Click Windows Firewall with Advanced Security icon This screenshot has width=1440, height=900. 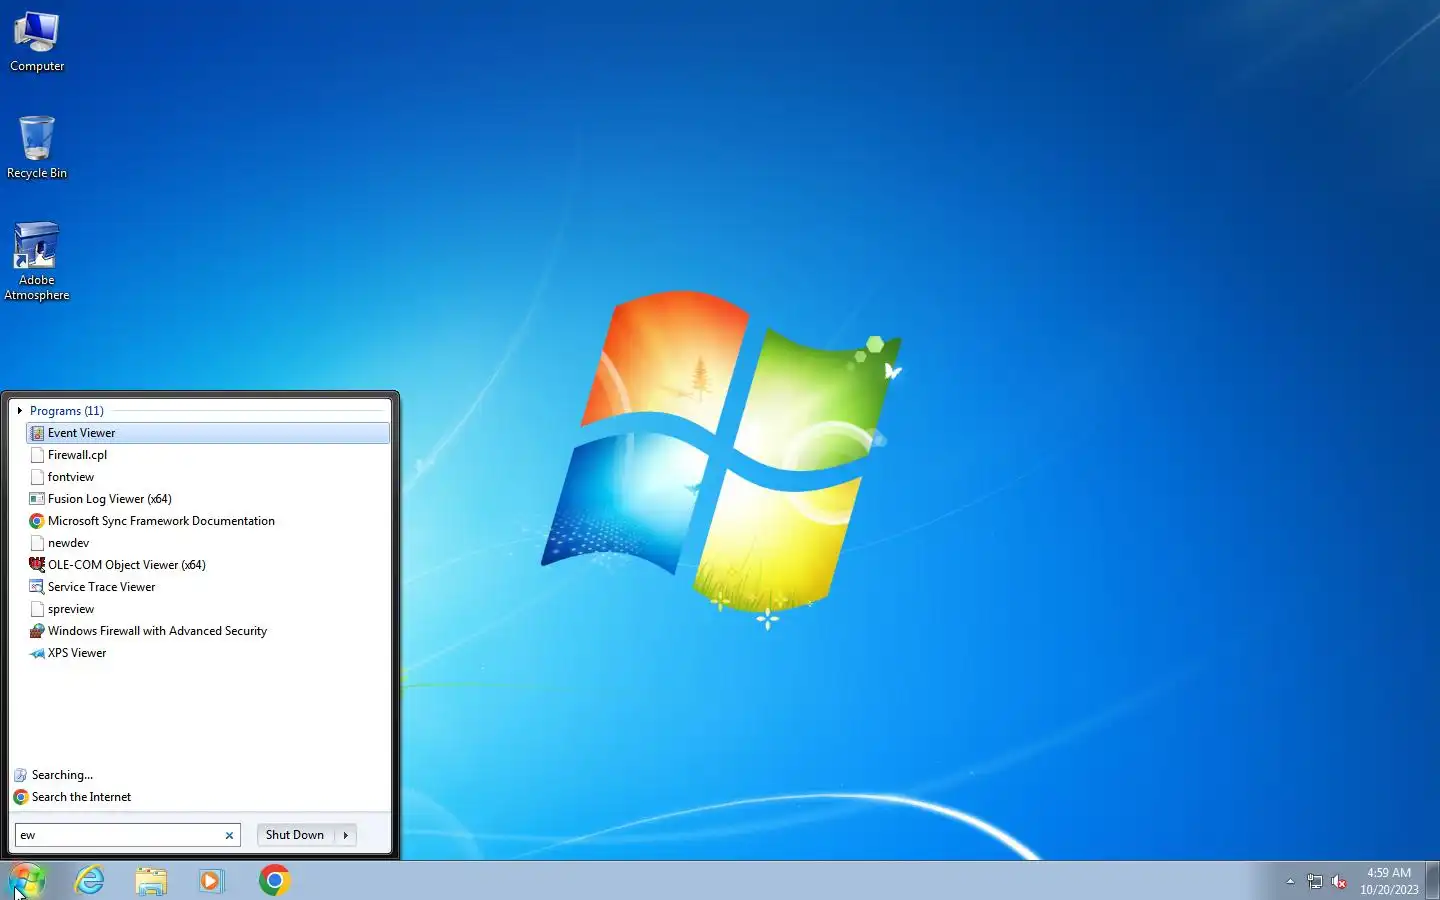click(x=37, y=631)
